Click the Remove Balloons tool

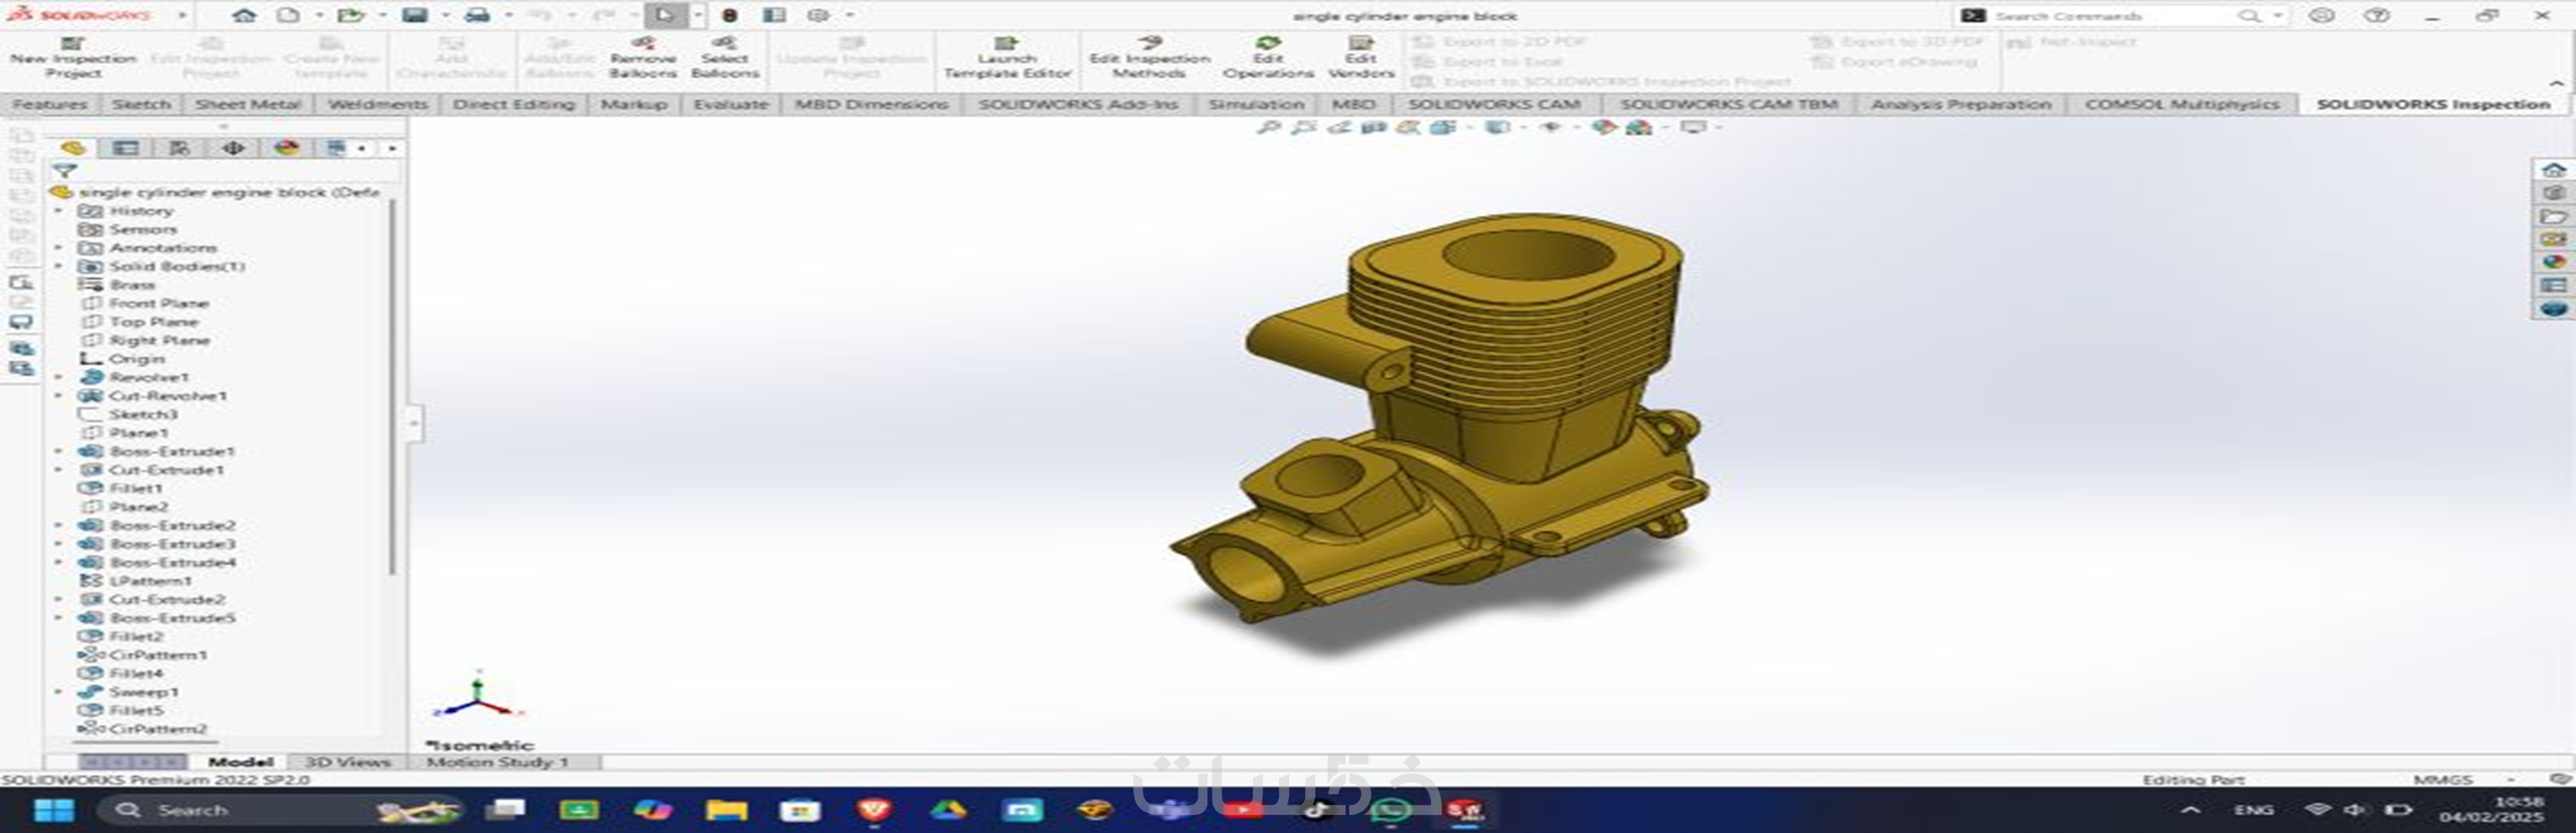(x=643, y=56)
